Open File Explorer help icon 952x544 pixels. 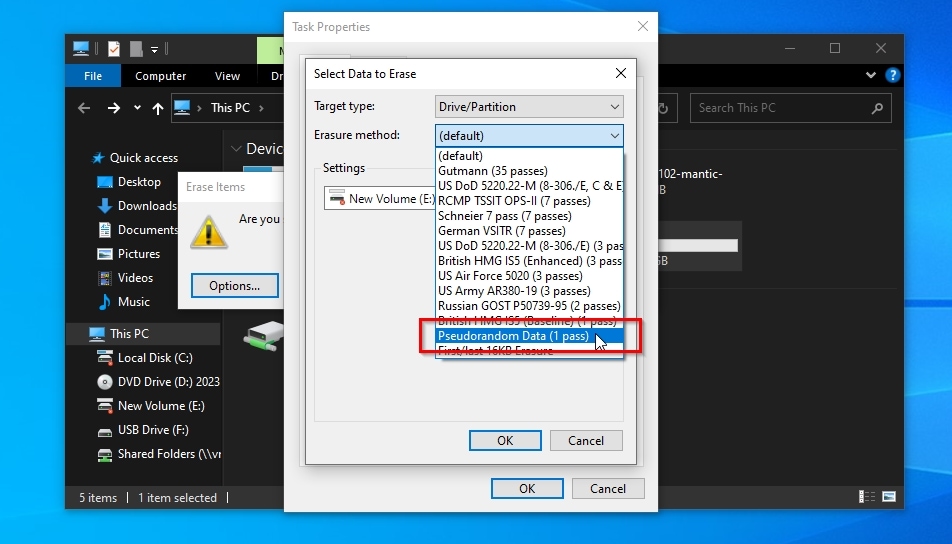[892, 75]
